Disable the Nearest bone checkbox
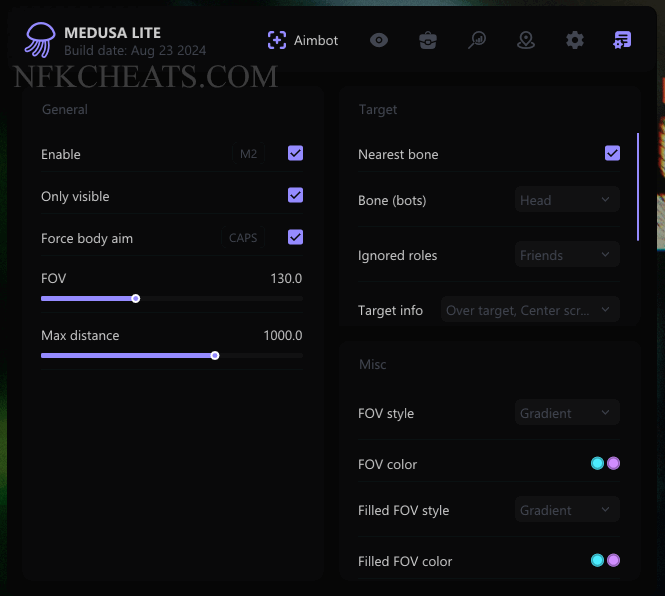This screenshot has width=665, height=596. click(612, 153)
